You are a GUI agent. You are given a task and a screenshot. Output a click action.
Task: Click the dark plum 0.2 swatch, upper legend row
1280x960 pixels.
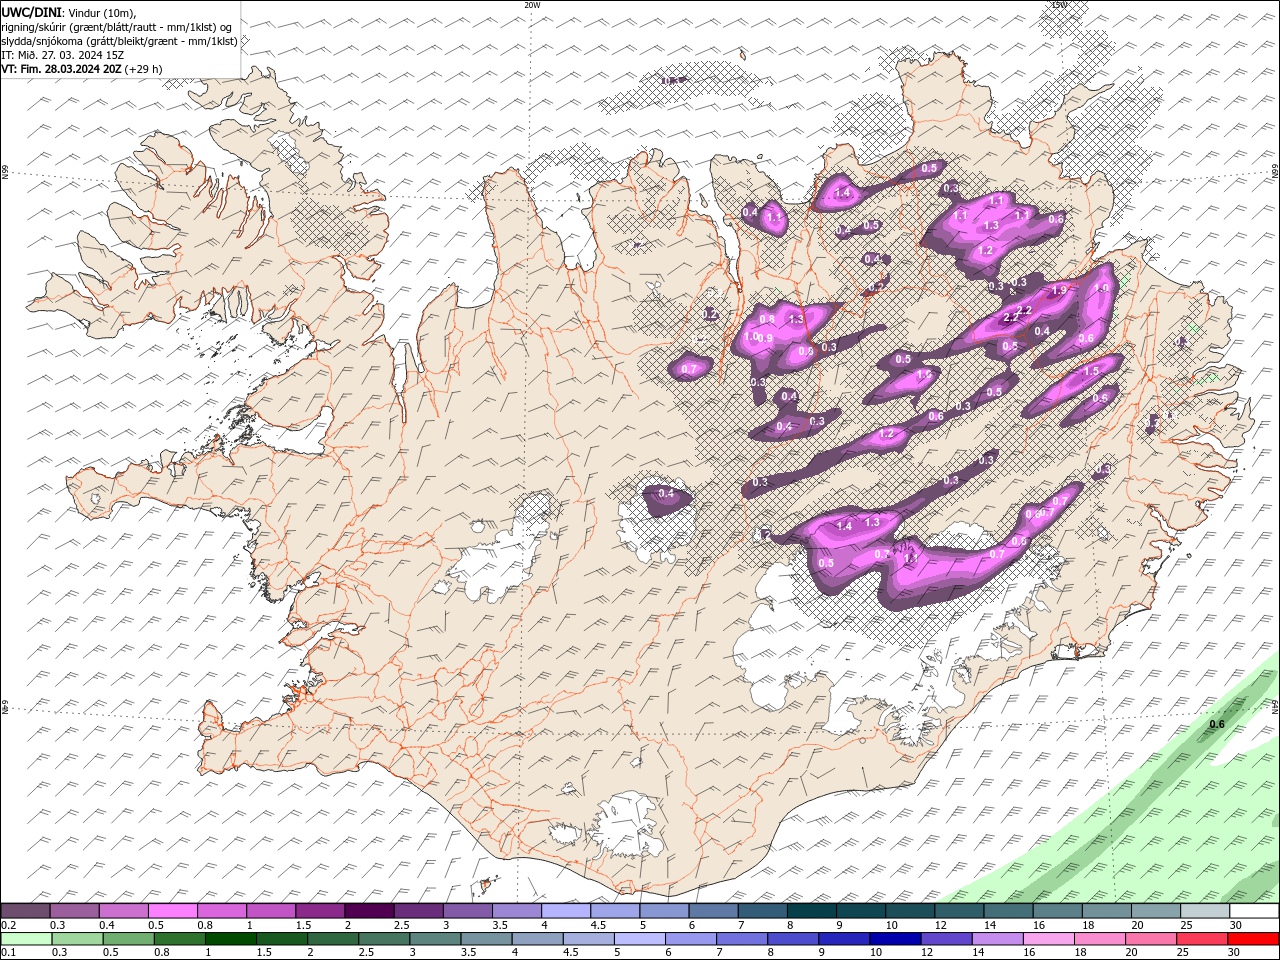26,910
